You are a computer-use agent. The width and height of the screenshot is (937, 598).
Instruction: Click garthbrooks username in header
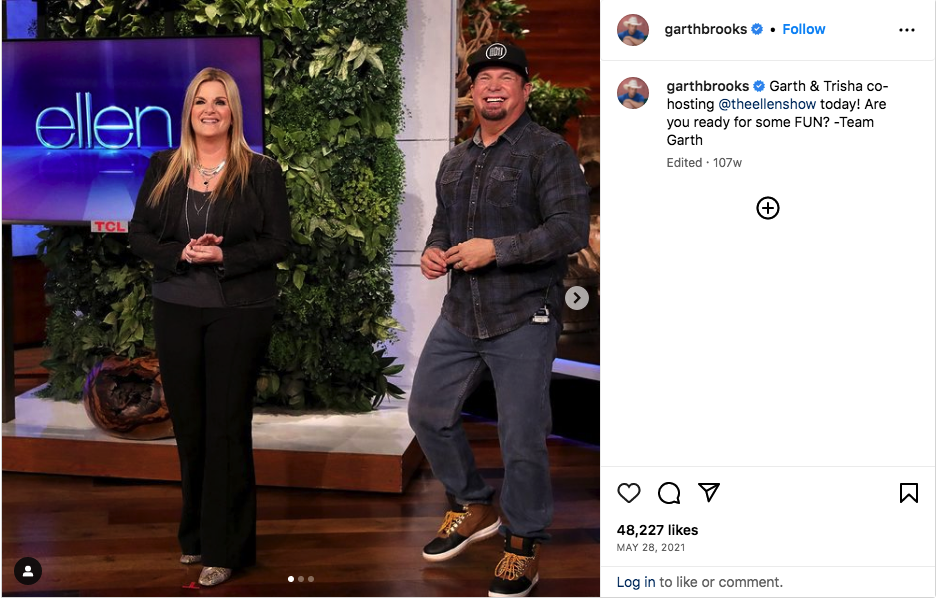(x=705, y=29)
